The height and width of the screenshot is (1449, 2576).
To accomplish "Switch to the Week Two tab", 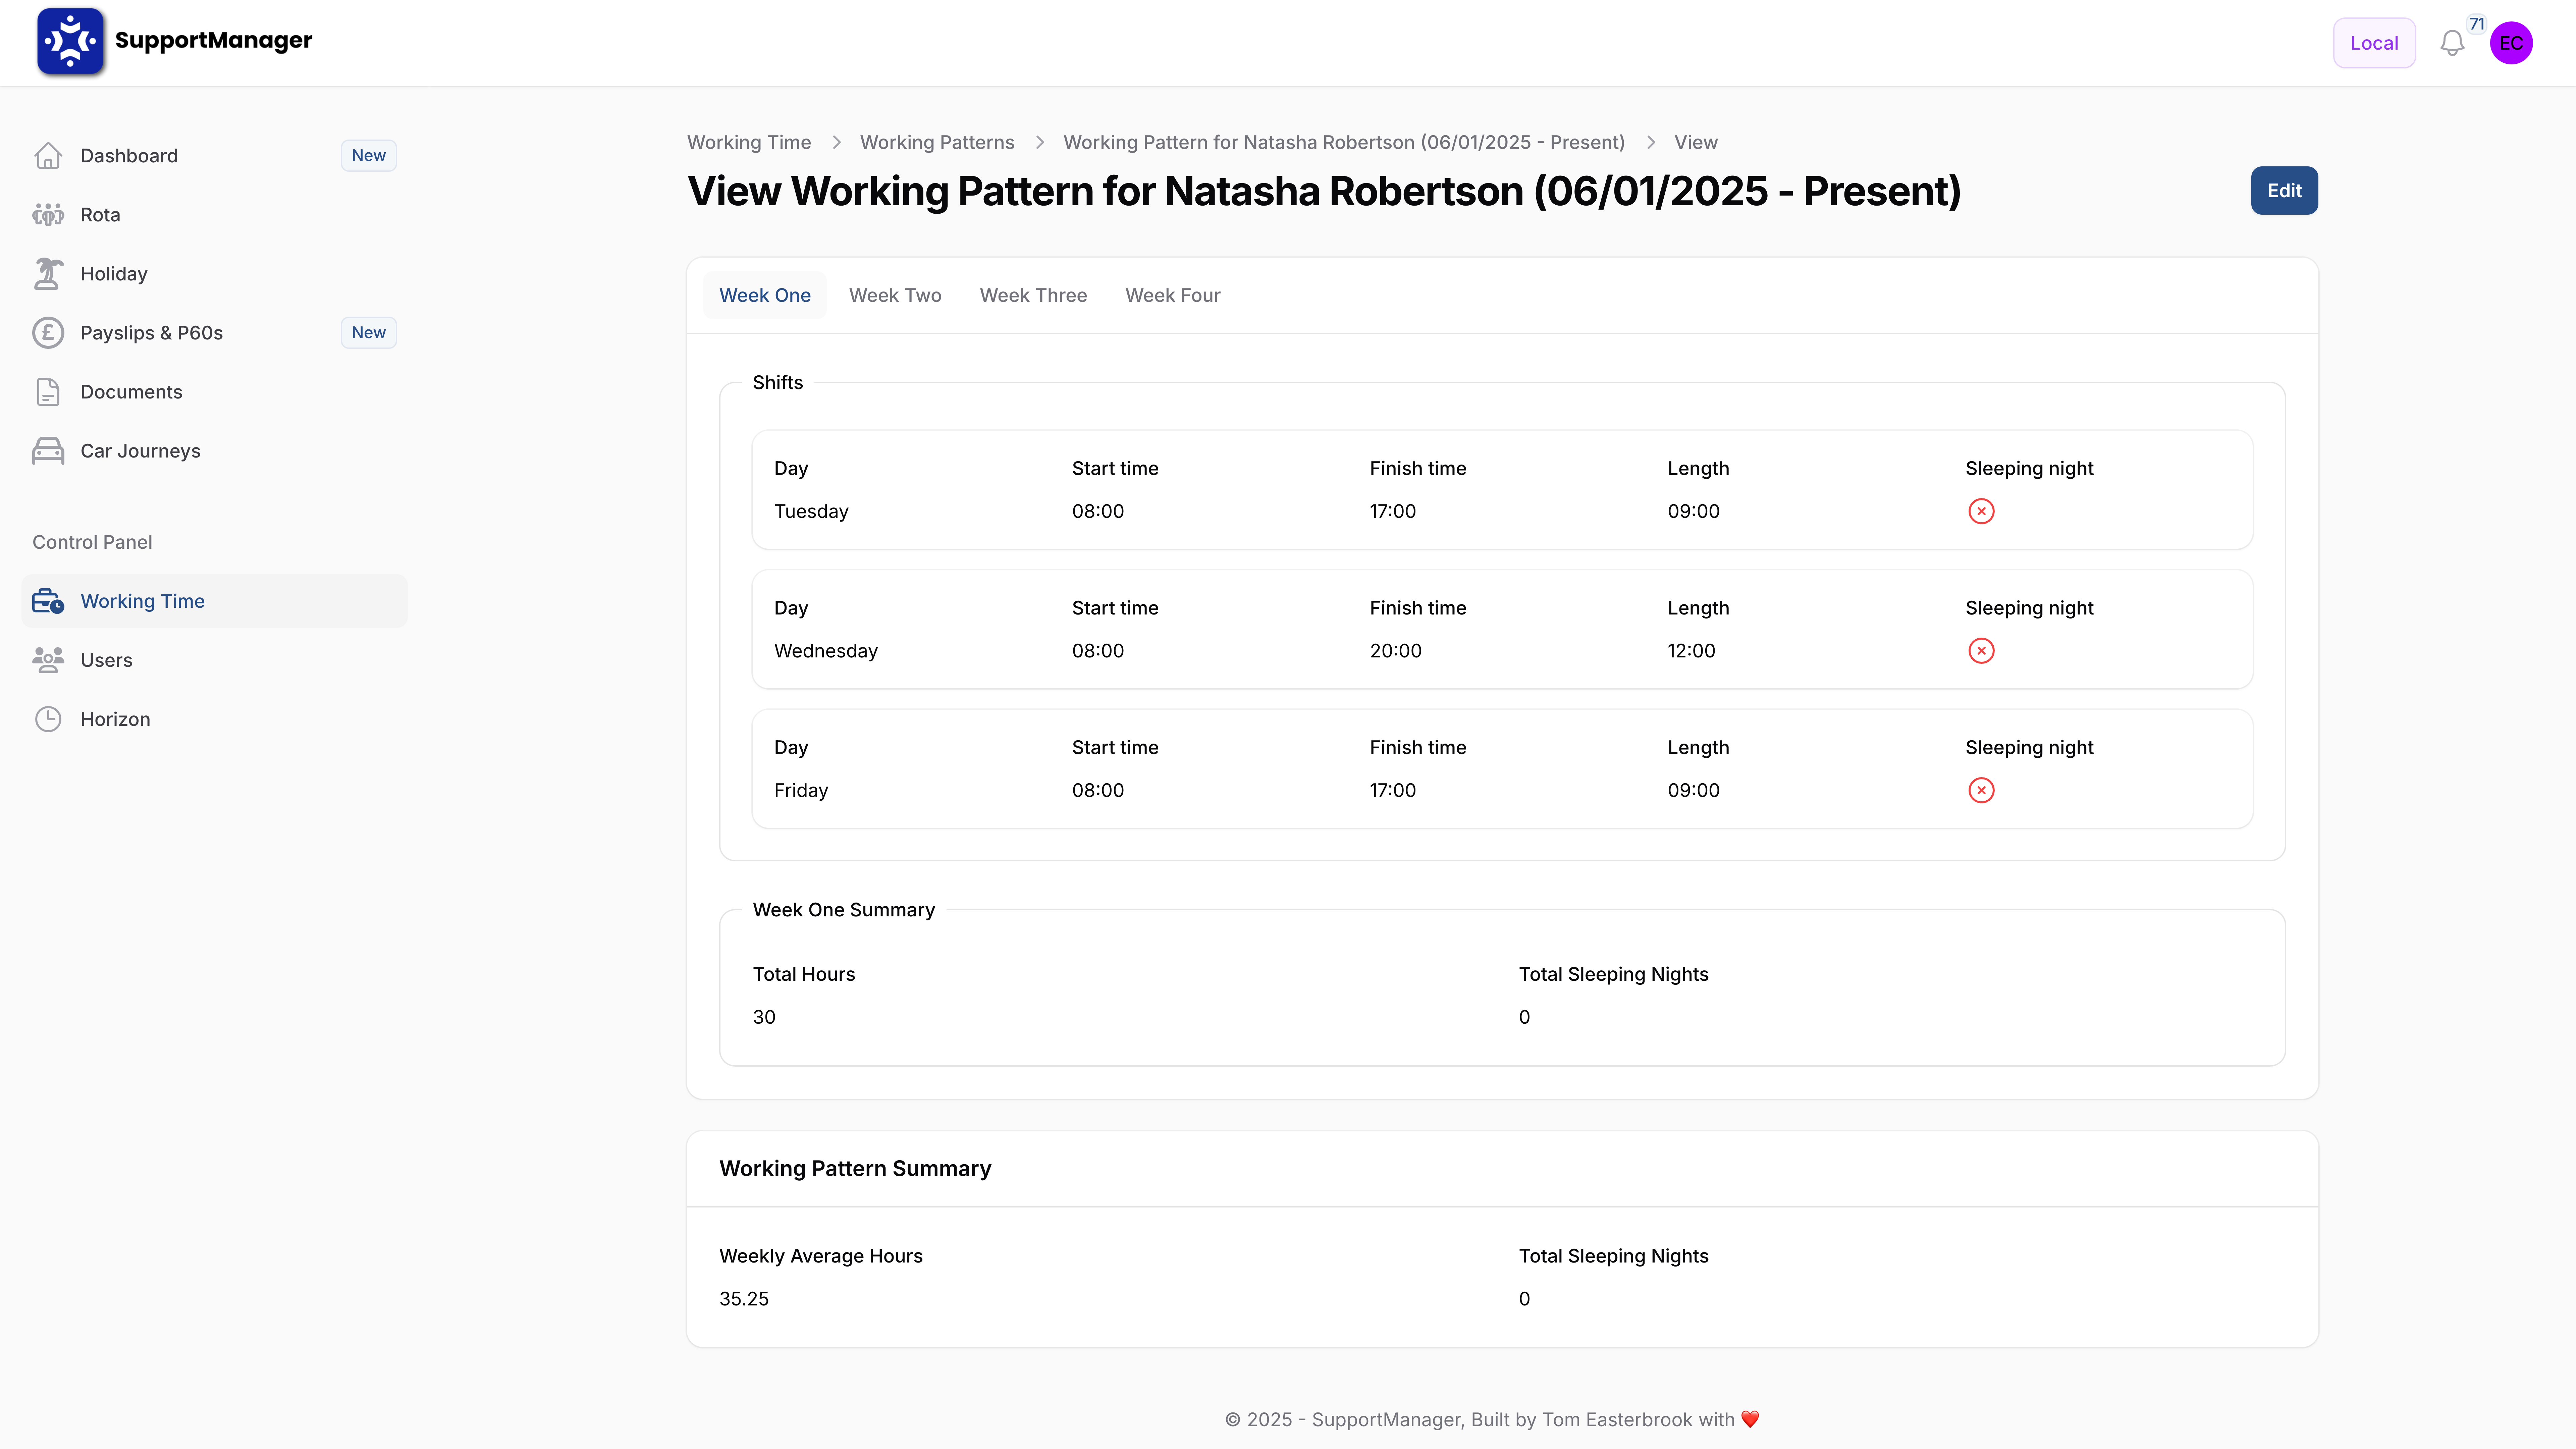I will pos(895,295).
